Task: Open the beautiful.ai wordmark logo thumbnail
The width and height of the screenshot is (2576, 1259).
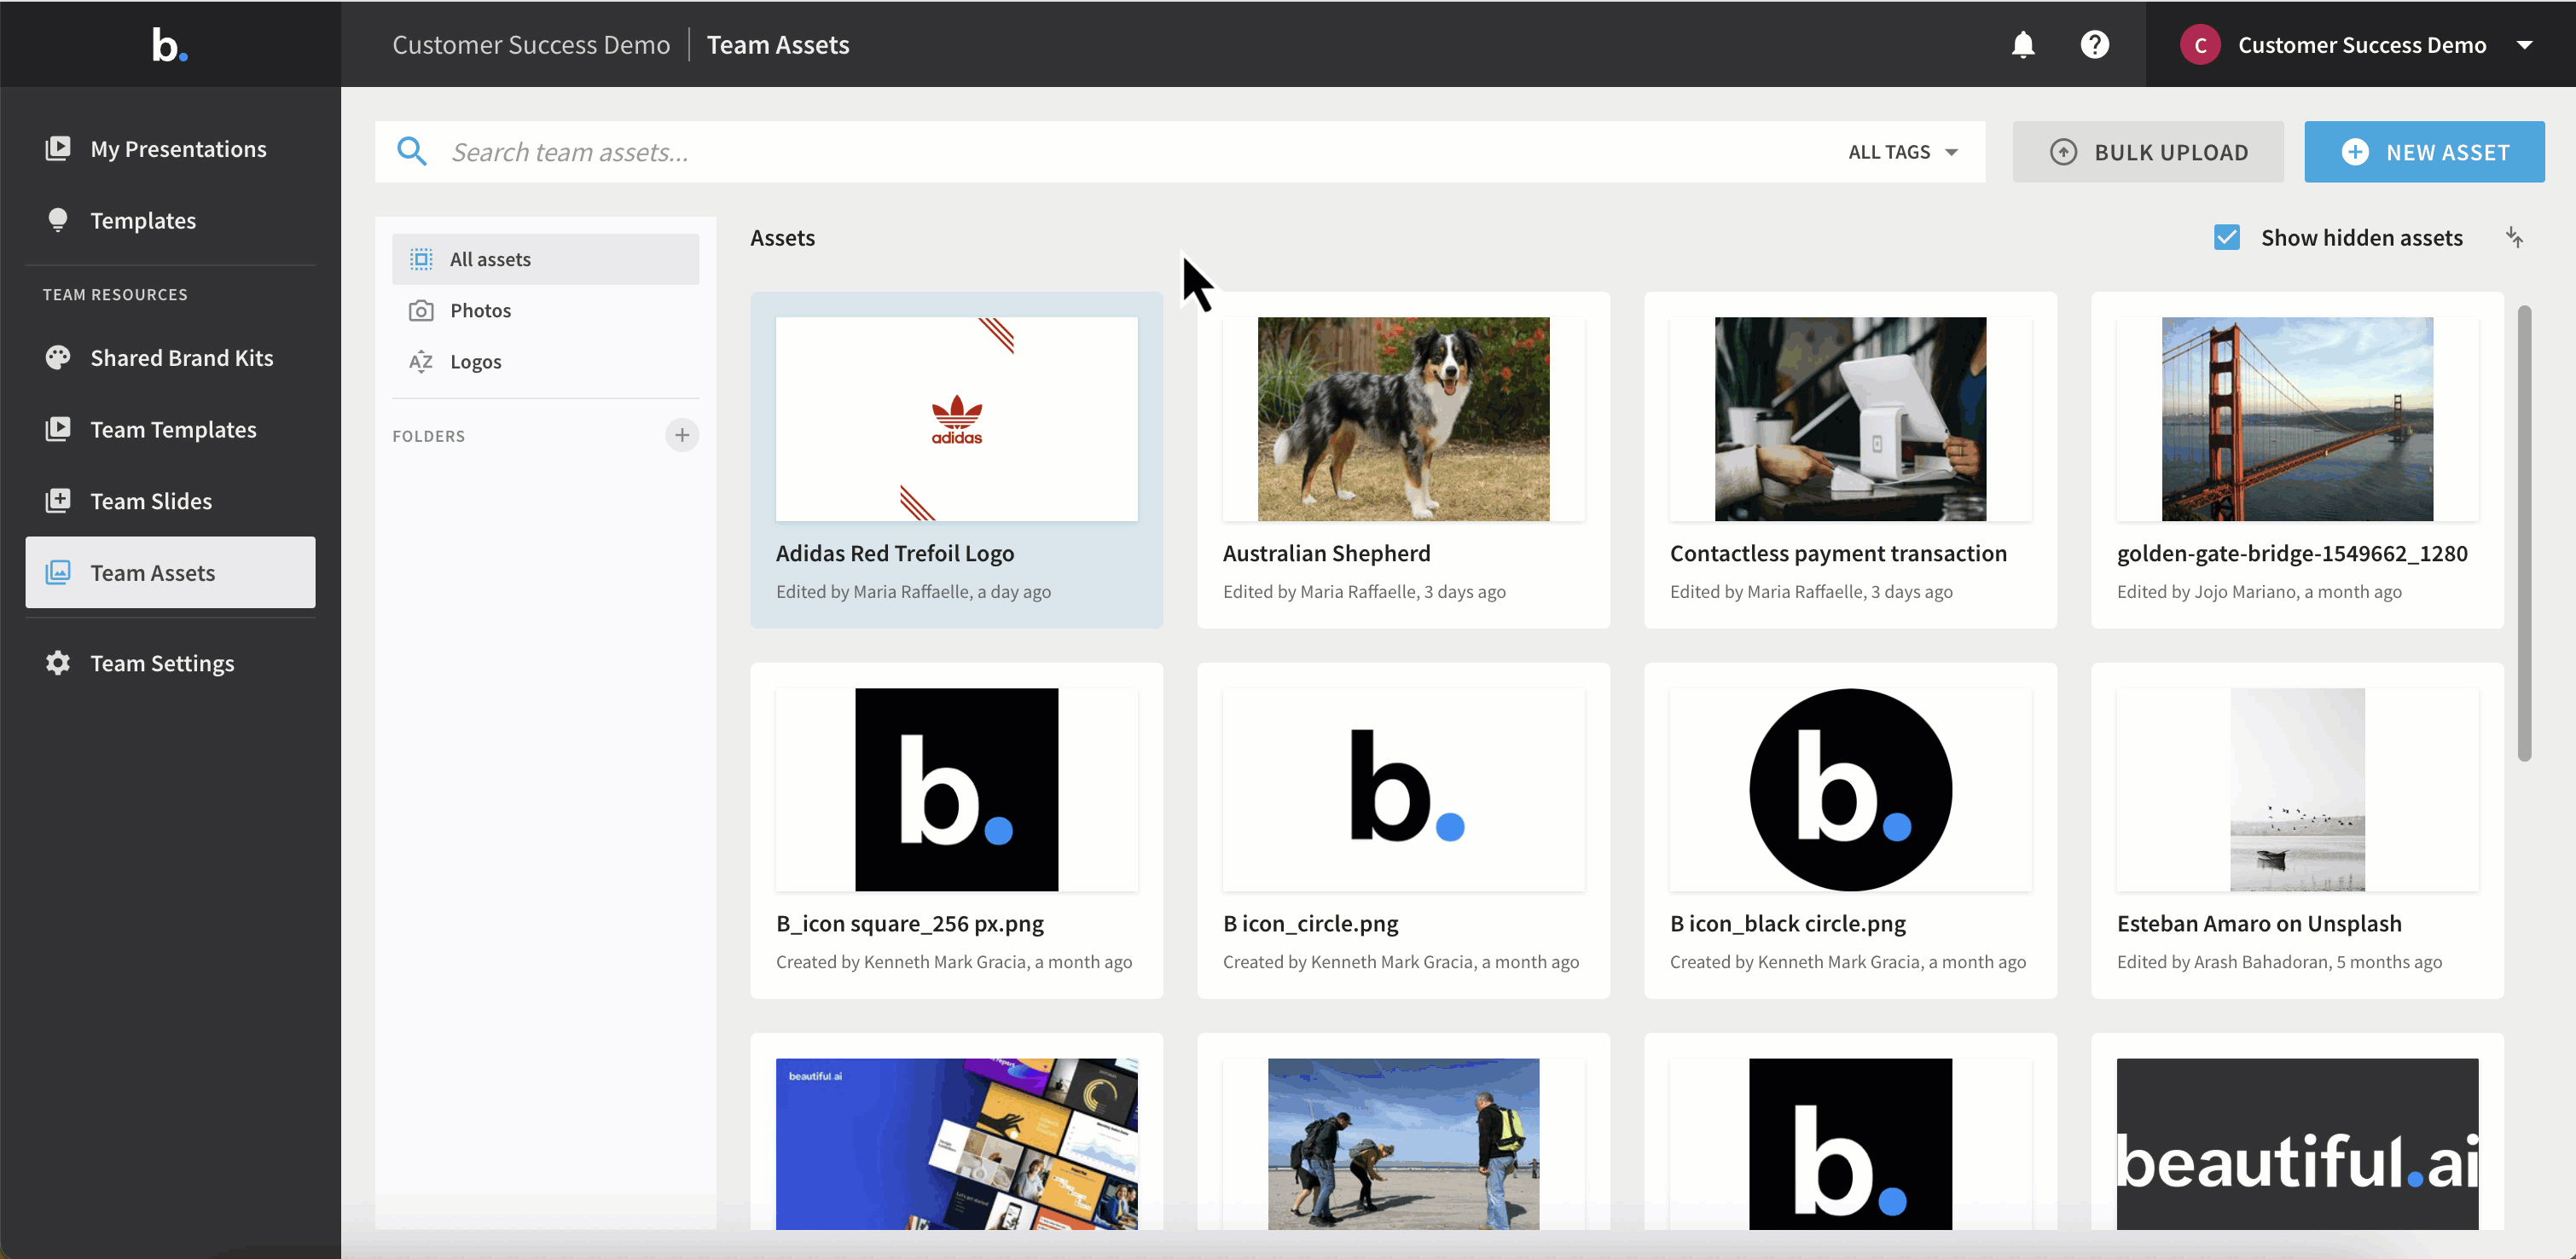Action: (2297, 1144)
